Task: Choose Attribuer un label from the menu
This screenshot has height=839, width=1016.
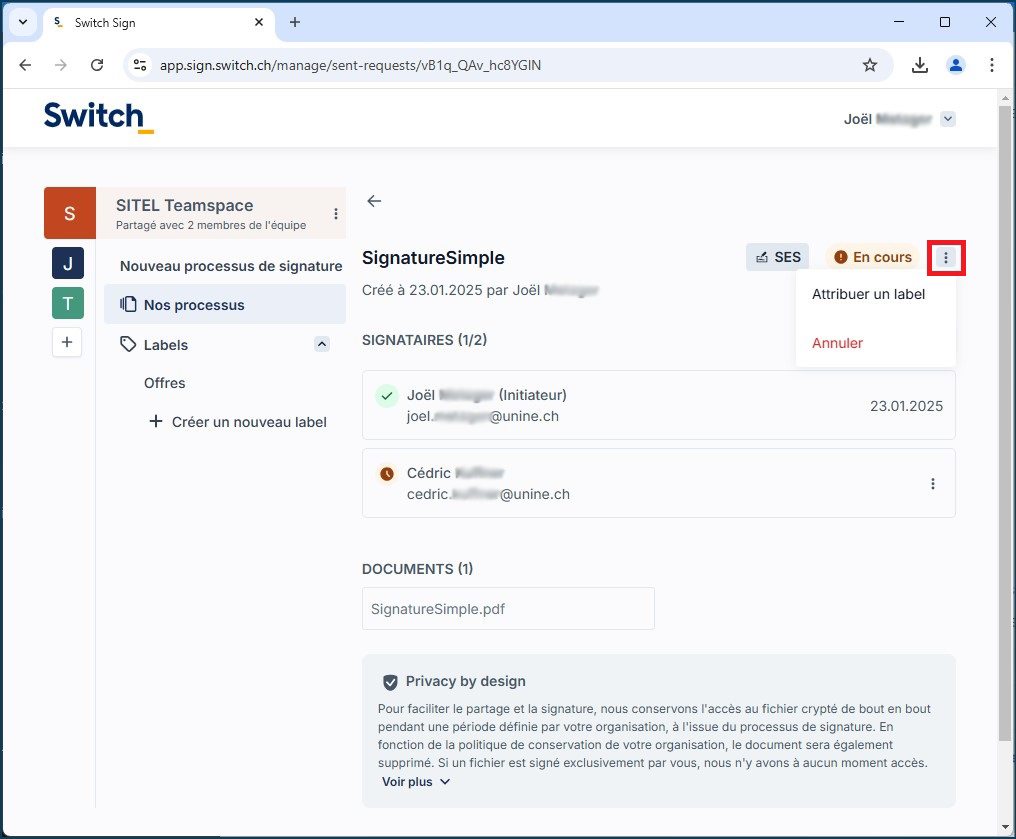Action: coord(868,295)
